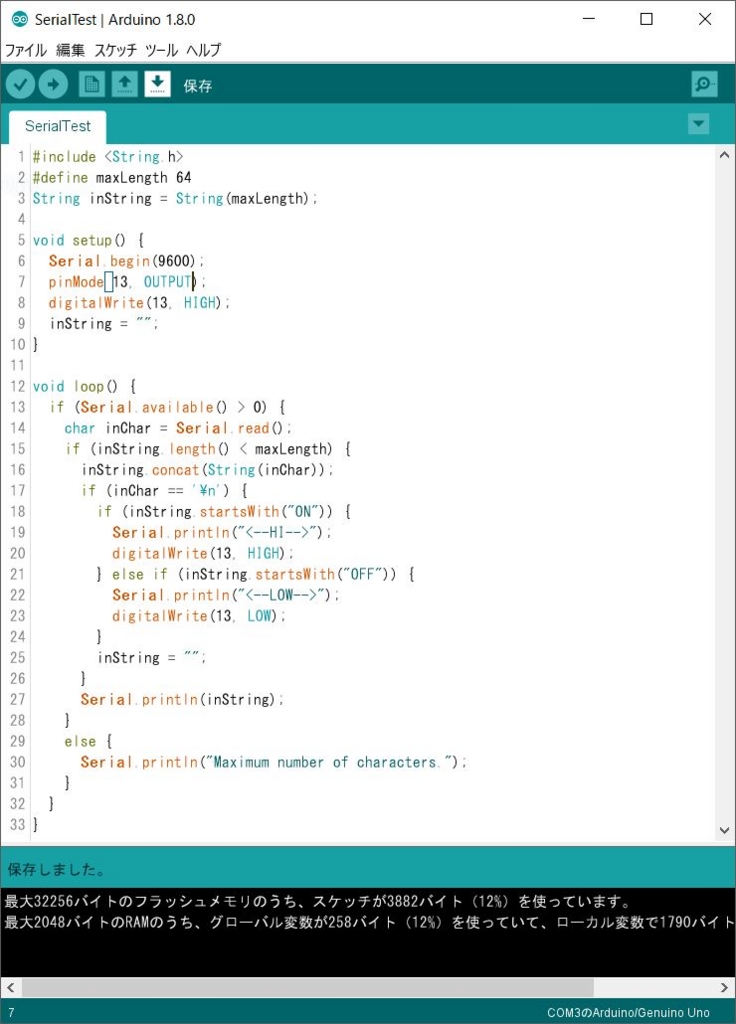The image size is (736, 1024).
Task: Click the '#include <String.h>' line
Action: click(x=108, y=157)
